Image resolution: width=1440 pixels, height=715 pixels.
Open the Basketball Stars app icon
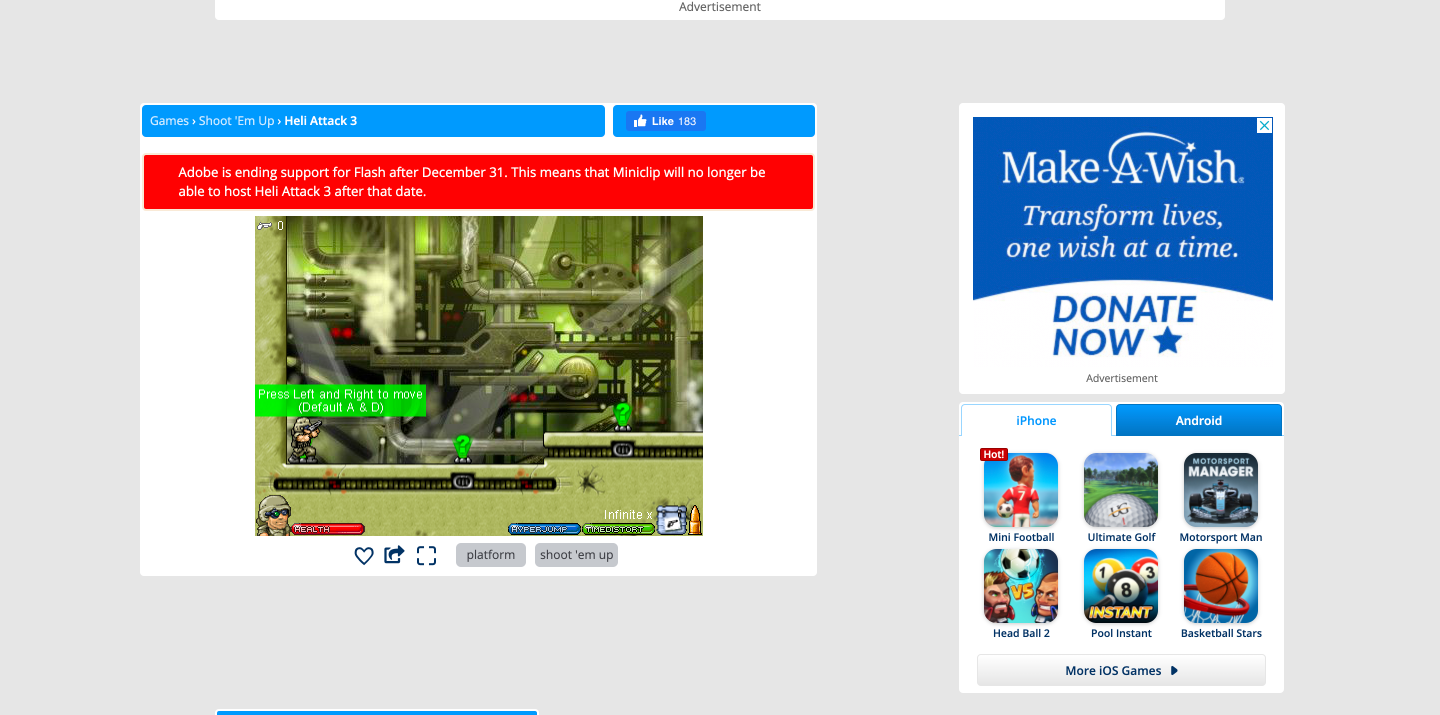pos(1221,586)
